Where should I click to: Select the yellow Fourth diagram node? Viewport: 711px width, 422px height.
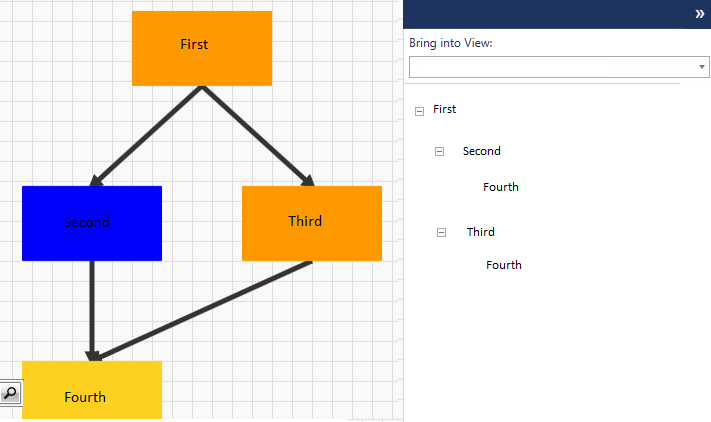(92, 390)
